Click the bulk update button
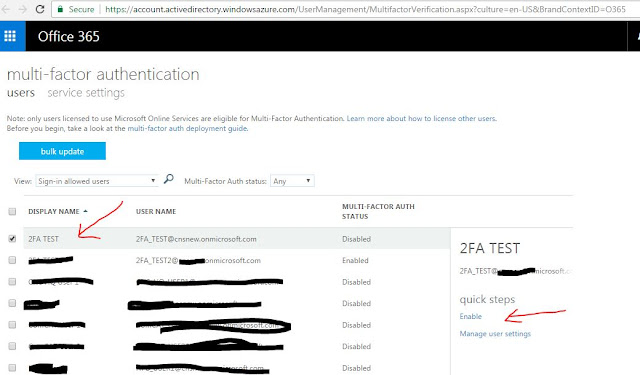 click(62, 151)
